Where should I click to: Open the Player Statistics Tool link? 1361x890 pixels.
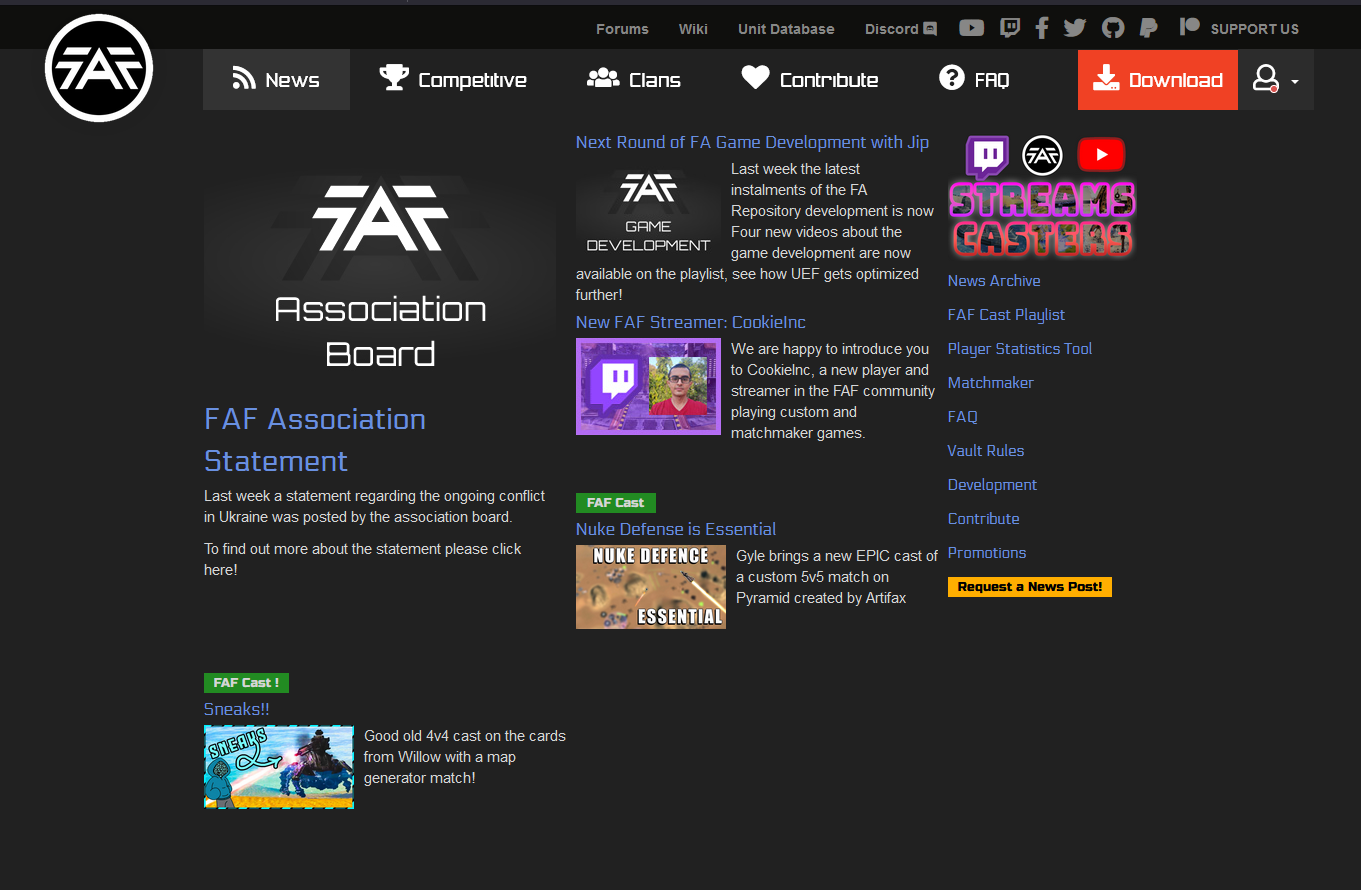[x=1020, y=349]
